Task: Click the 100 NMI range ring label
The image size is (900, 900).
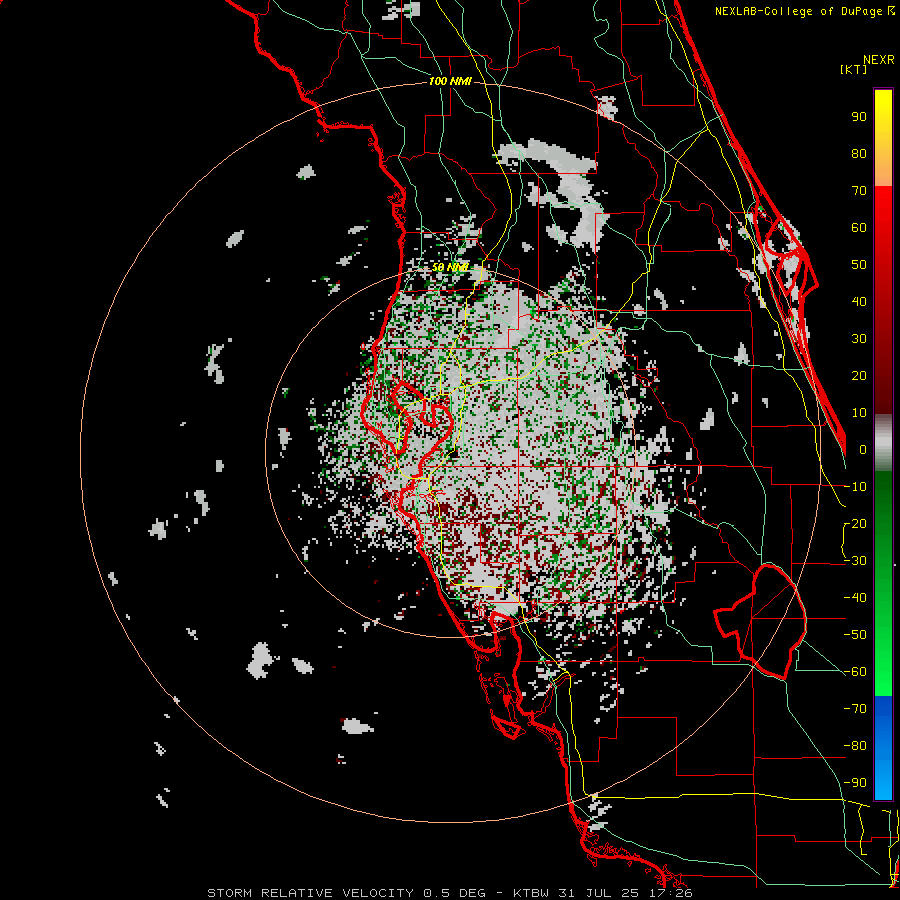Action: click(x=450, y=82)
